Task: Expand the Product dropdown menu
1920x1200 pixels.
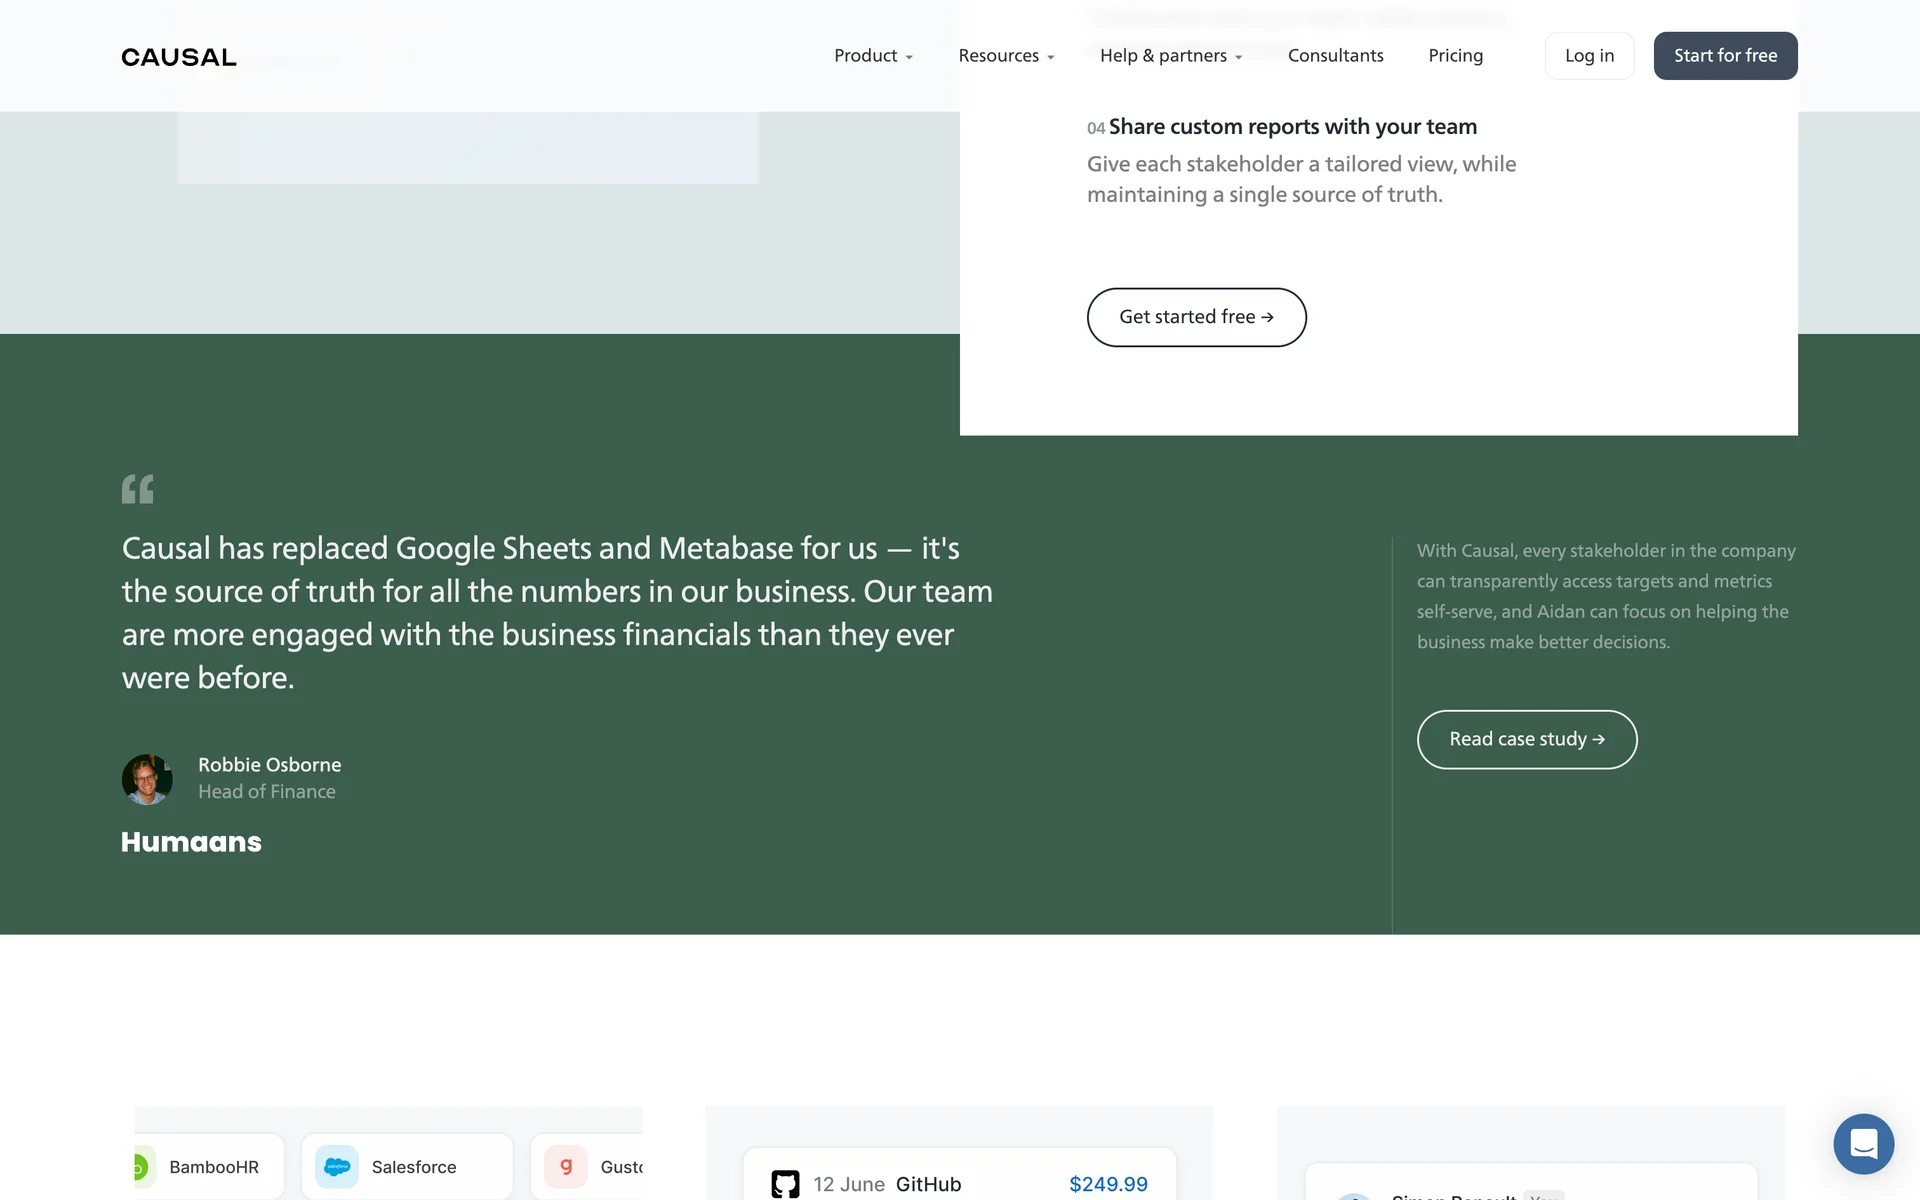Action: click(x=873, y=56)
